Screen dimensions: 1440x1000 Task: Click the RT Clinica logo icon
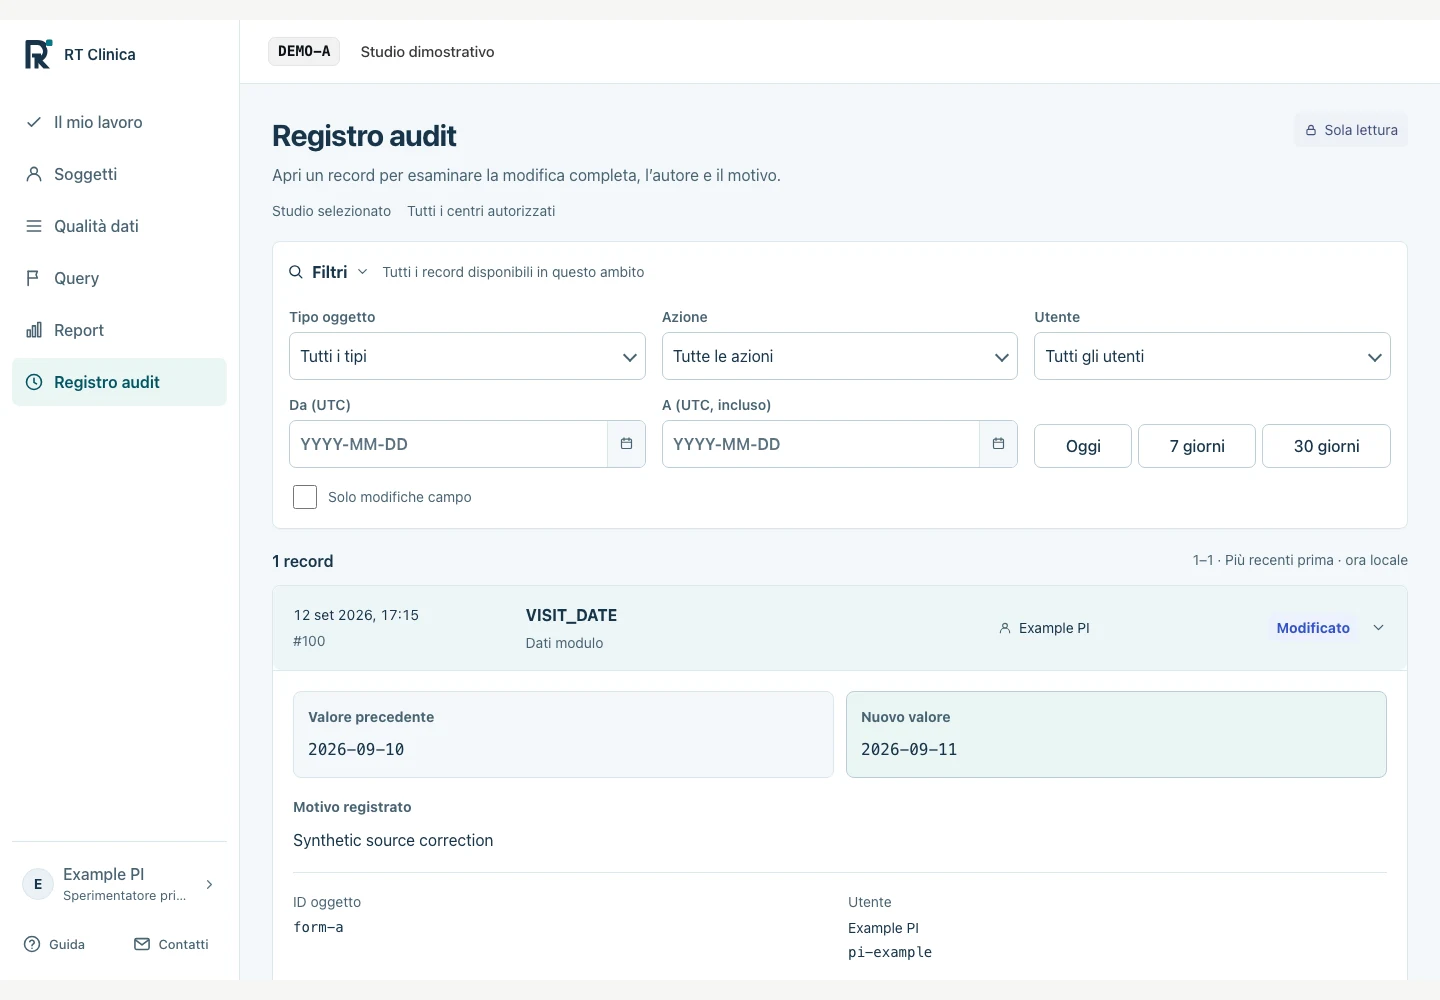(x=38, y=54)
